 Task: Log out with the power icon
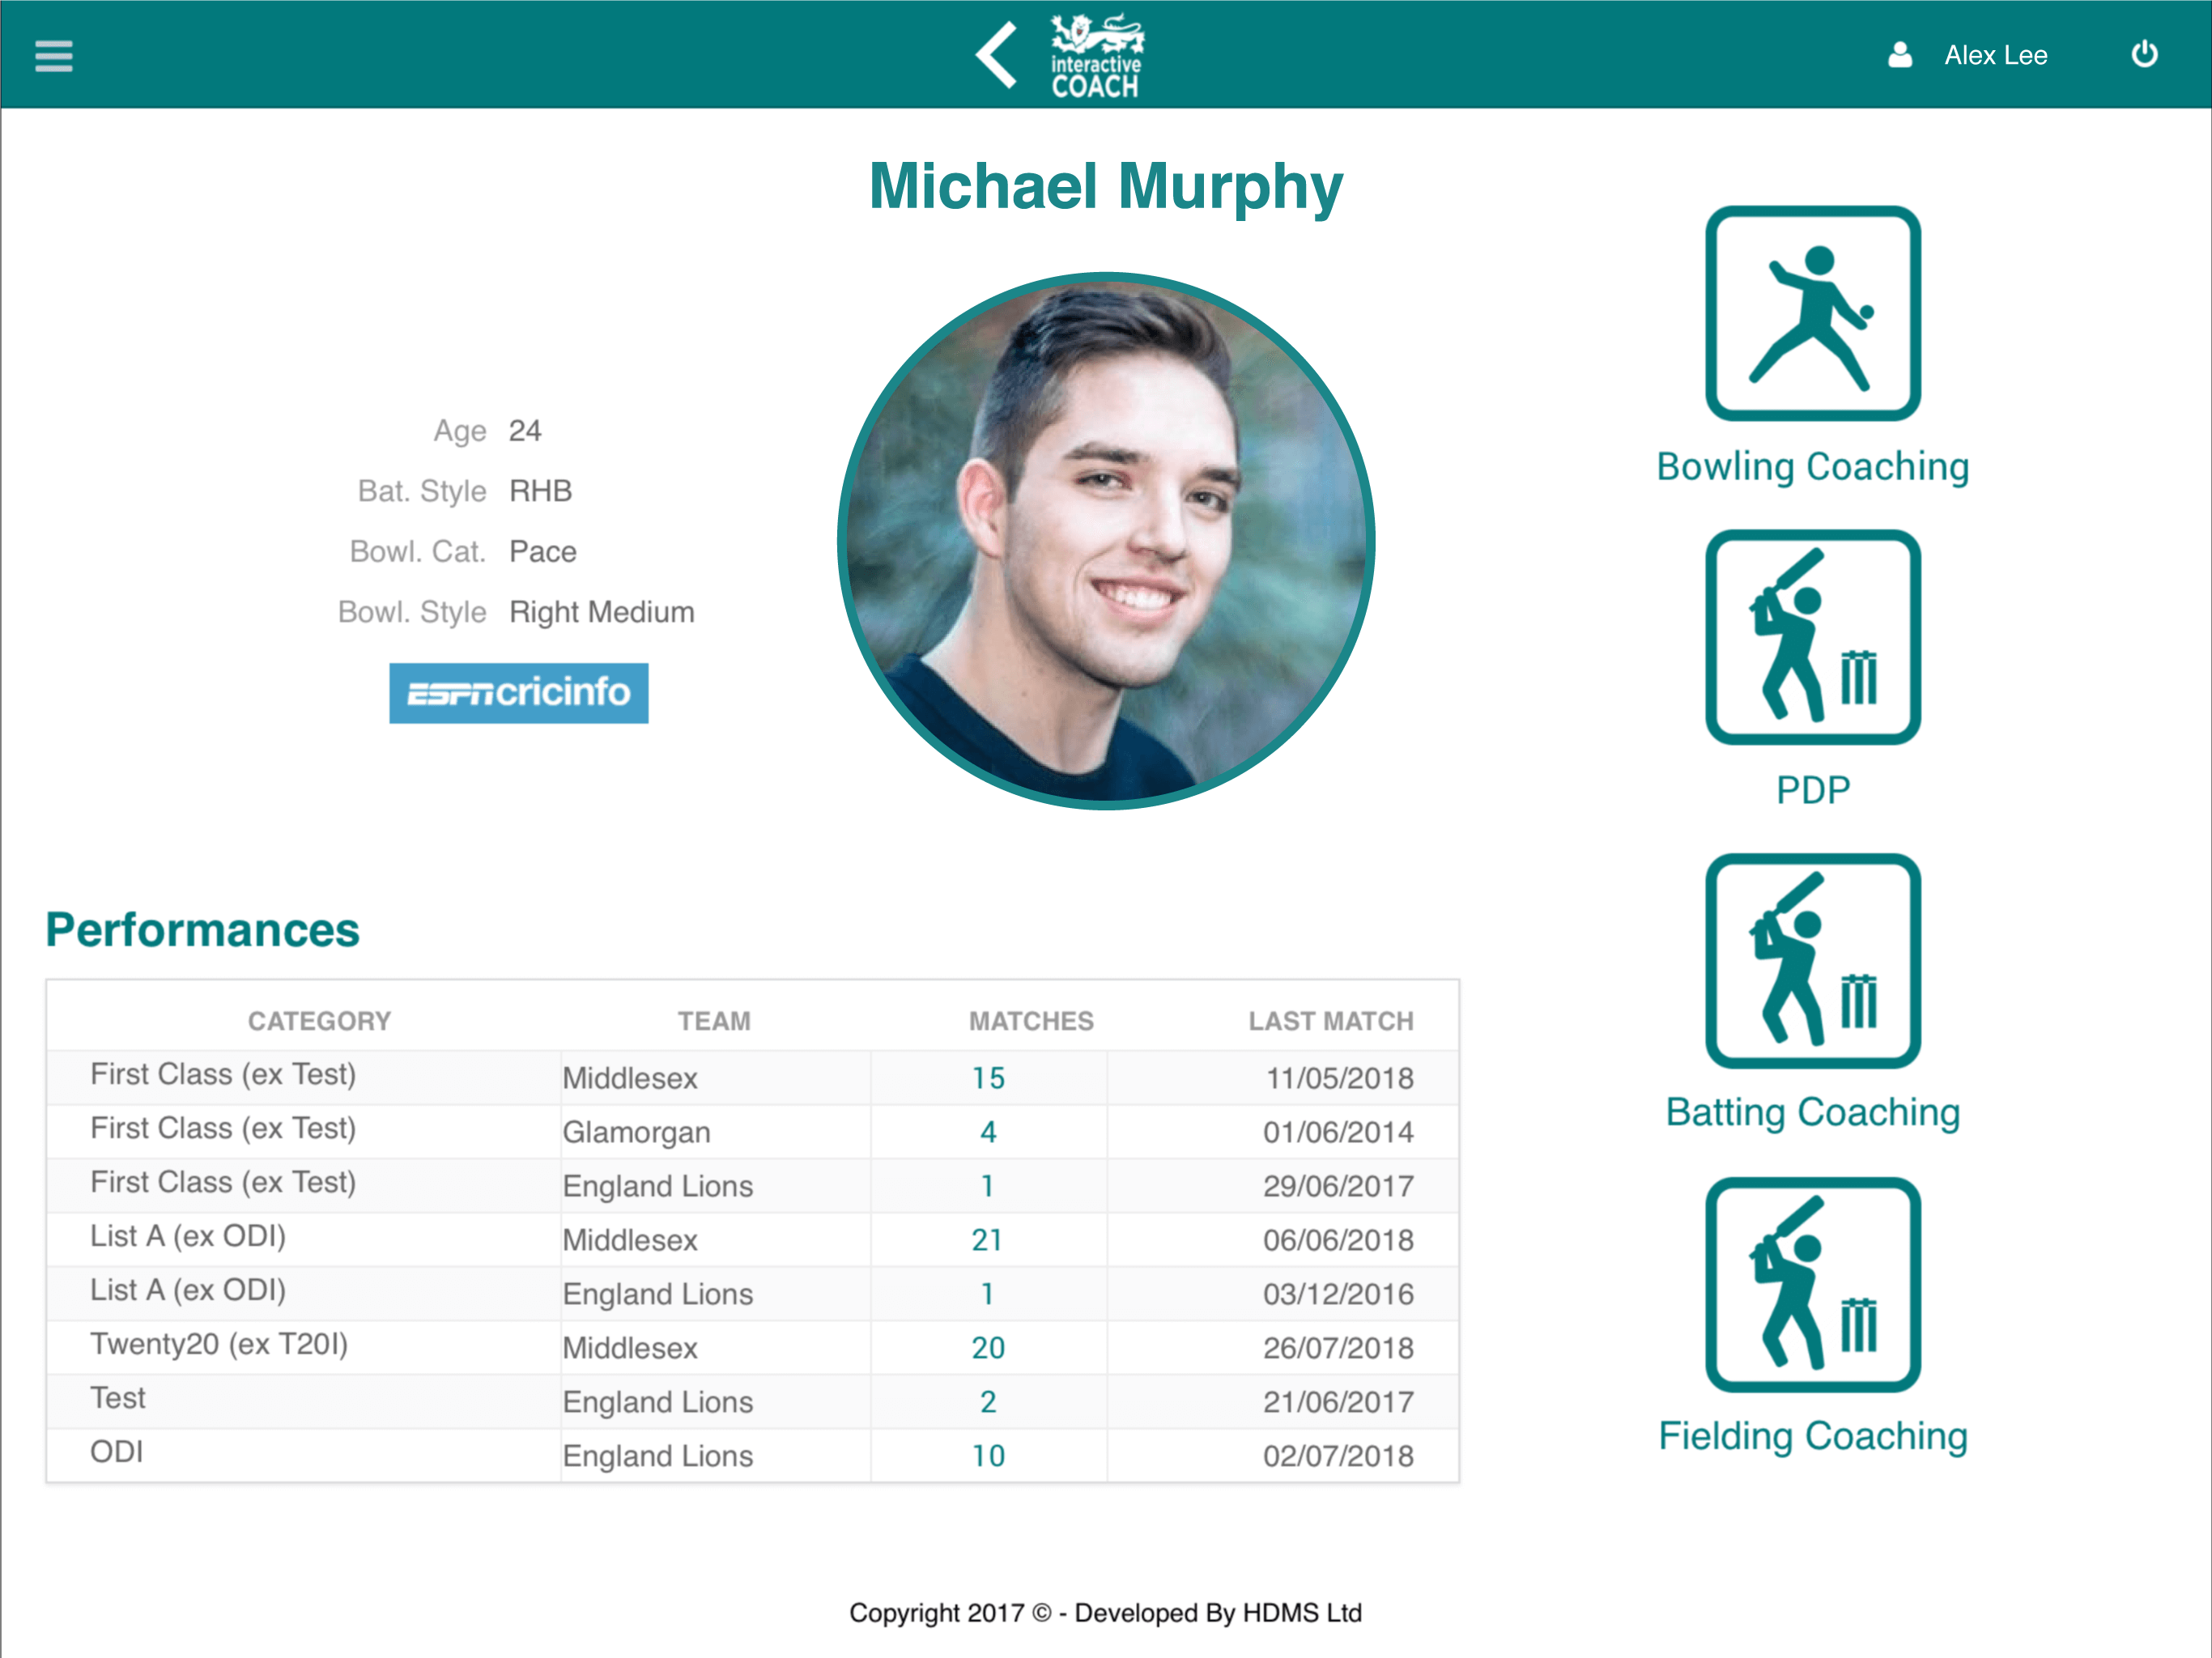(2144, 54)
